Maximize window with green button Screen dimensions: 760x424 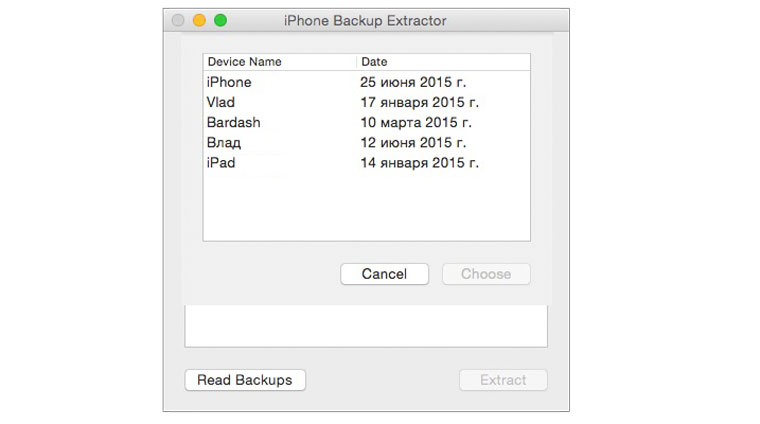click(x=220, y=20)
